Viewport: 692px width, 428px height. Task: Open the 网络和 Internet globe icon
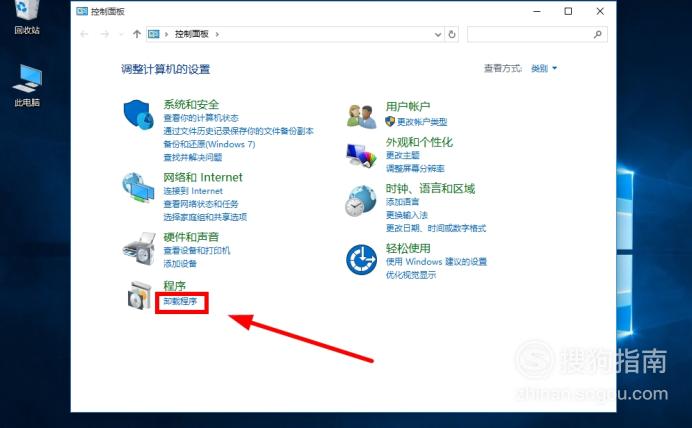[x=138, y=188]
